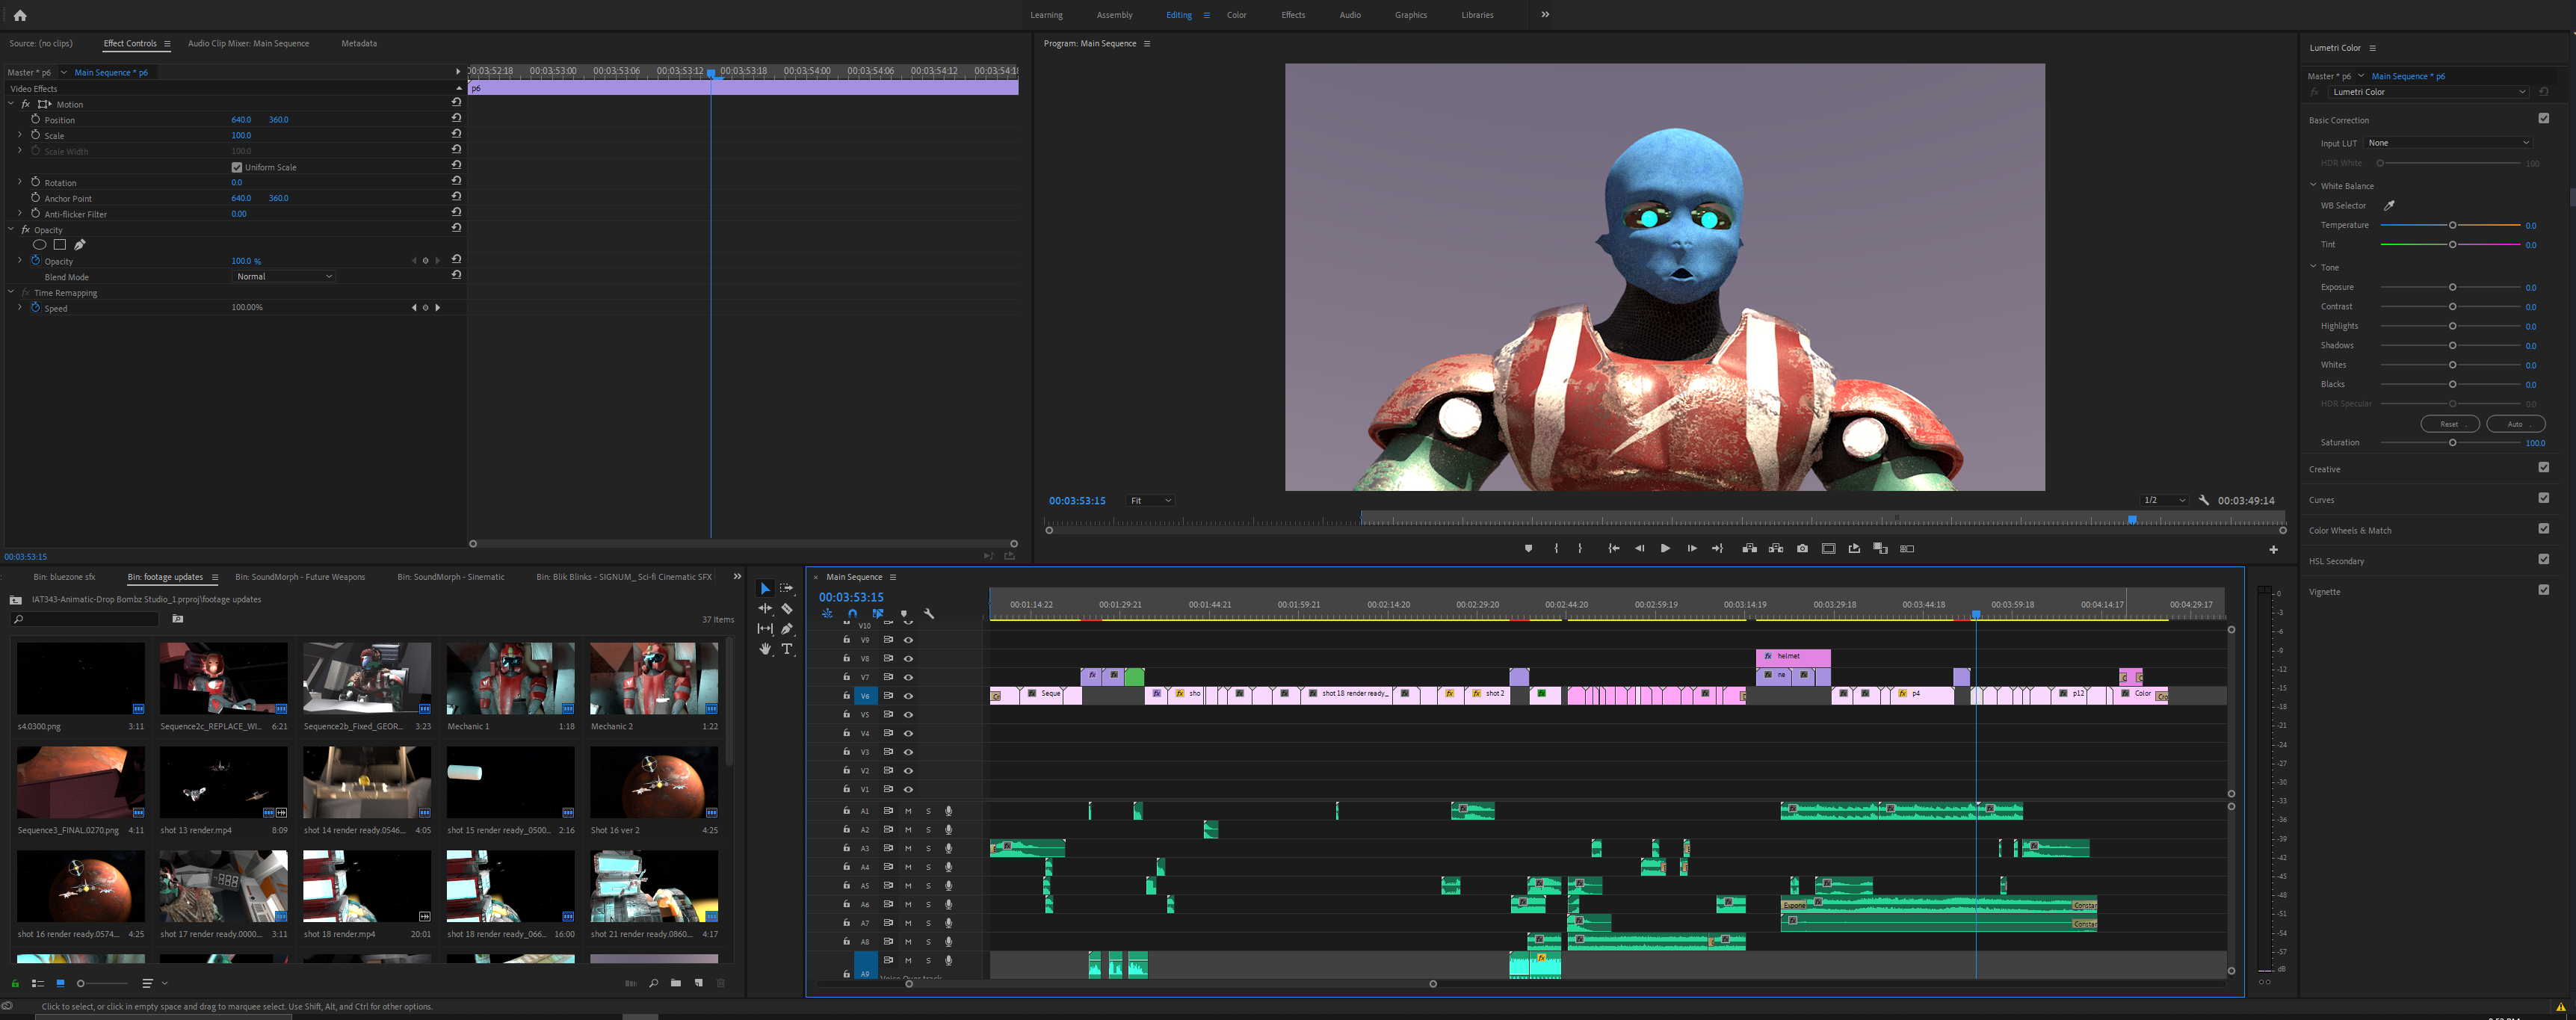Select the Type tool
2576x1020 pixels.
coord(787,649)
